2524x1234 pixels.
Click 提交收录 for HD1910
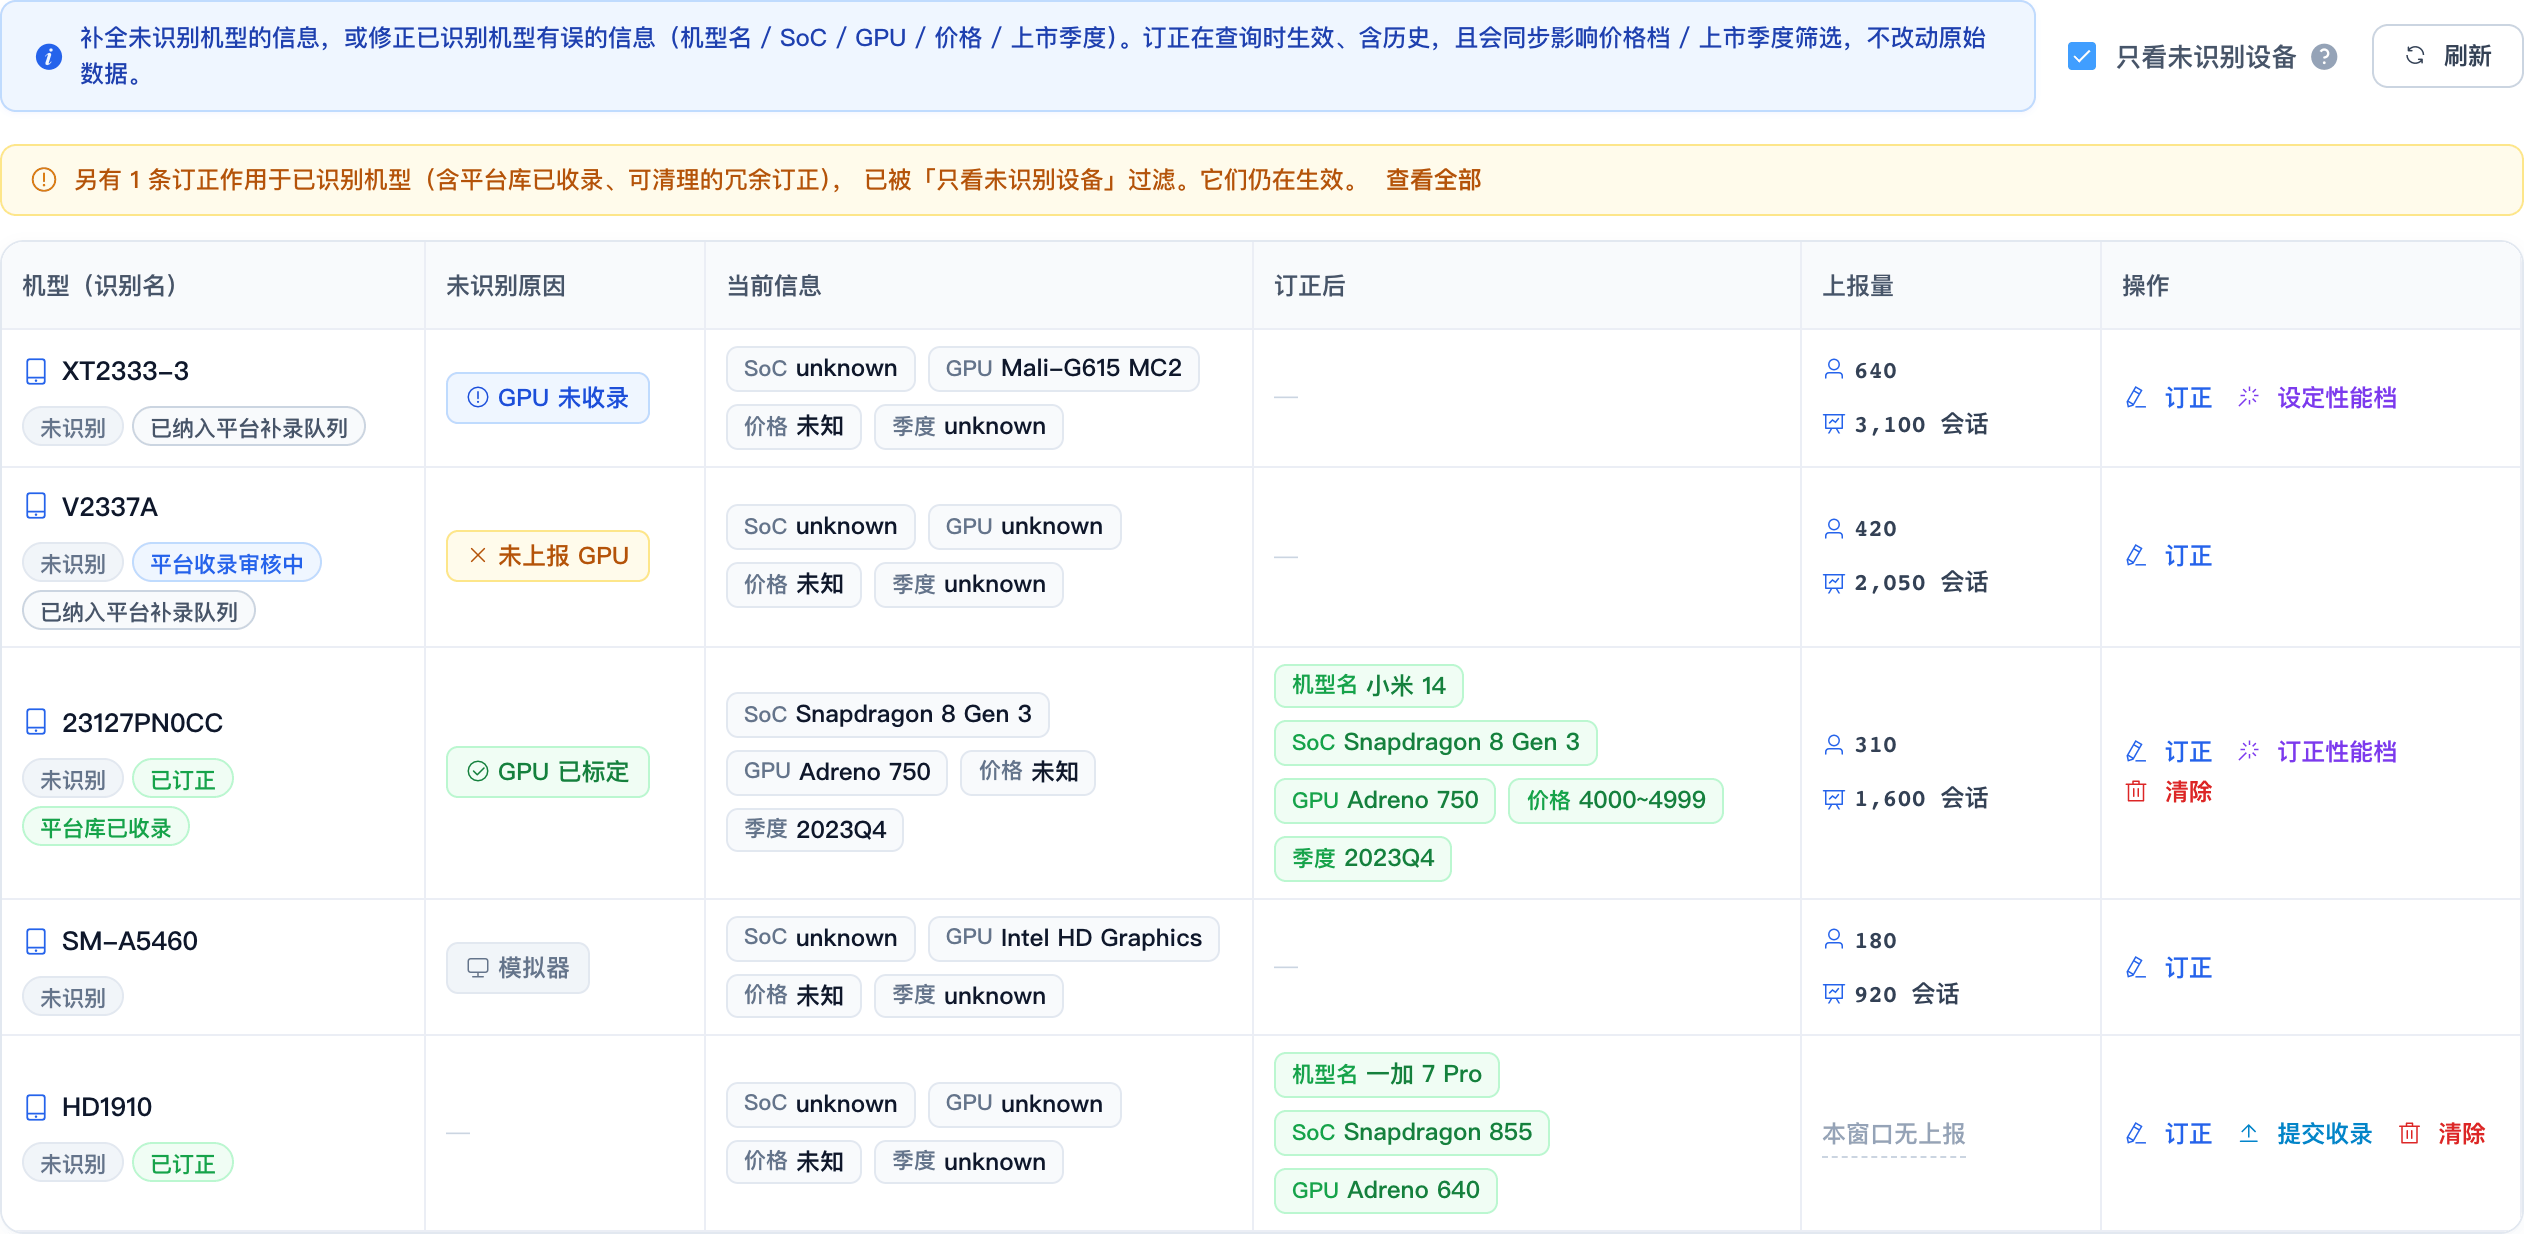[2305, 1134]
